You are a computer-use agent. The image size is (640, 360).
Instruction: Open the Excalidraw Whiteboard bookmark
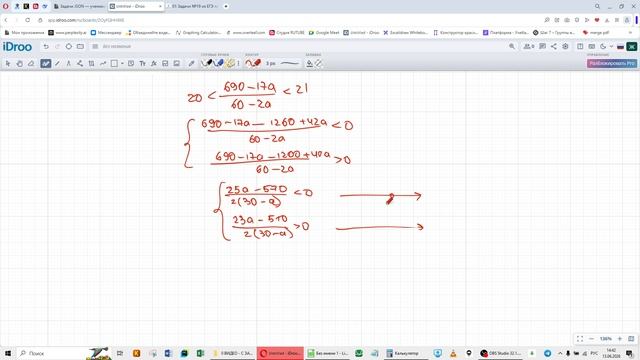point(405,33)
